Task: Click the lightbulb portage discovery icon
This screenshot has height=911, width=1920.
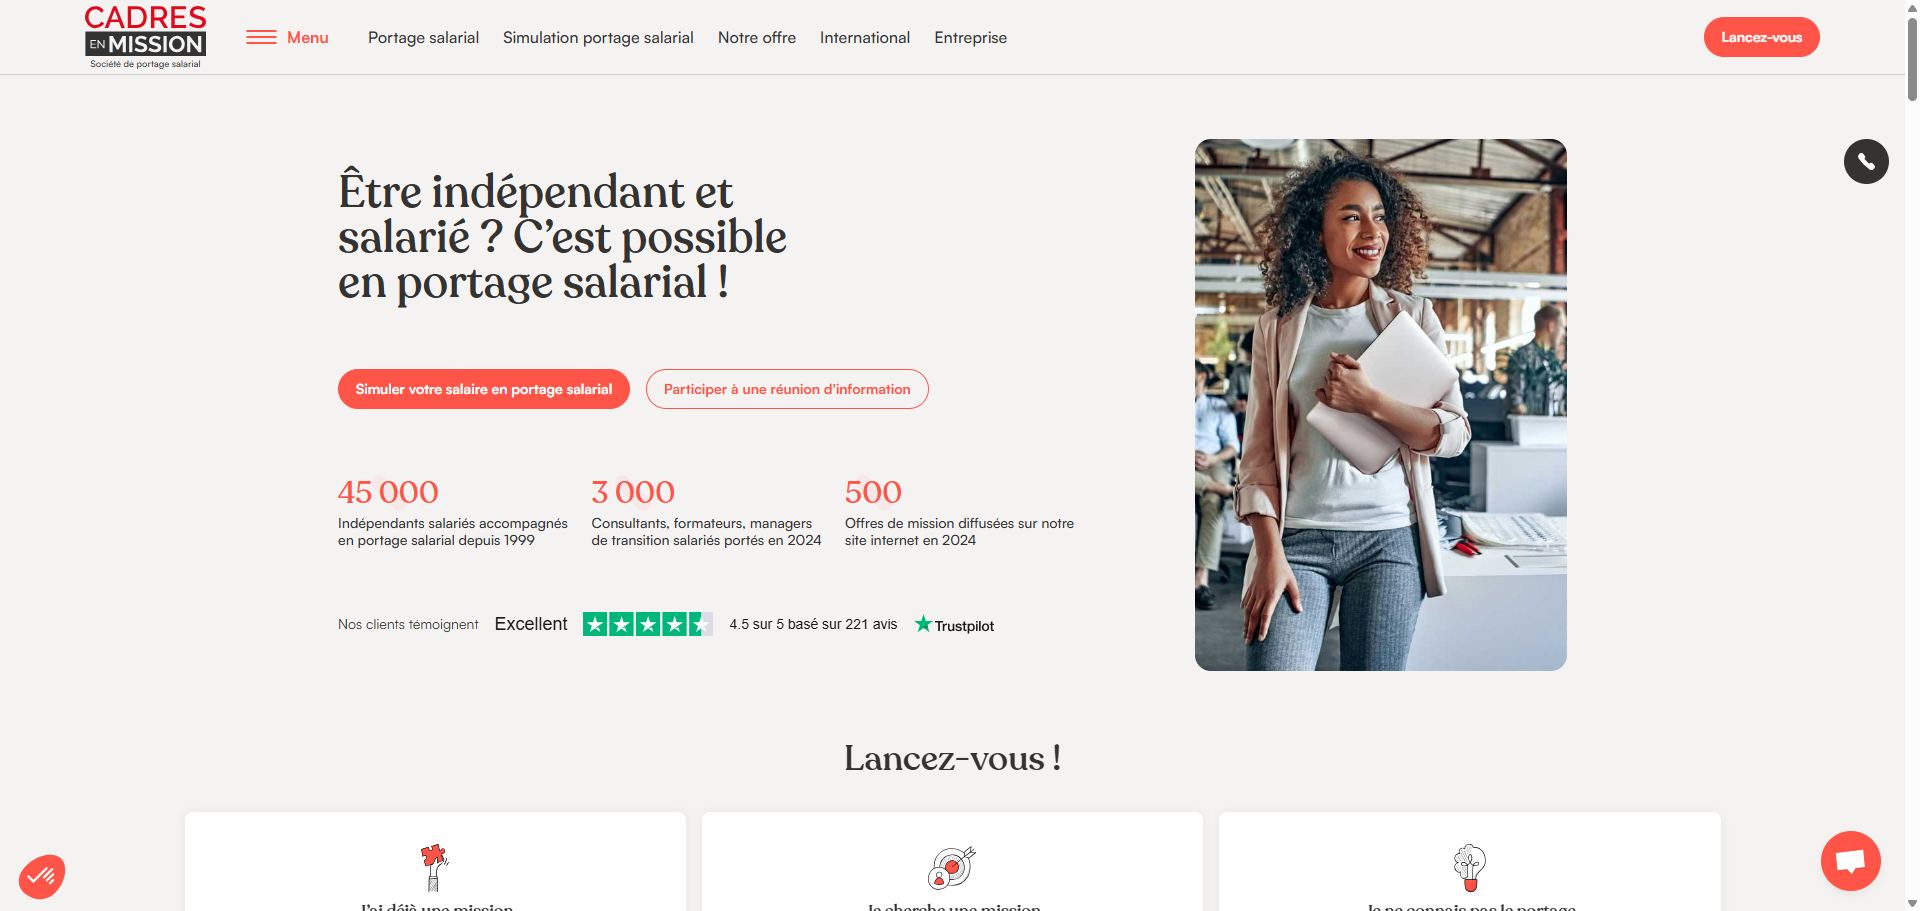Action: [1469, 867]
